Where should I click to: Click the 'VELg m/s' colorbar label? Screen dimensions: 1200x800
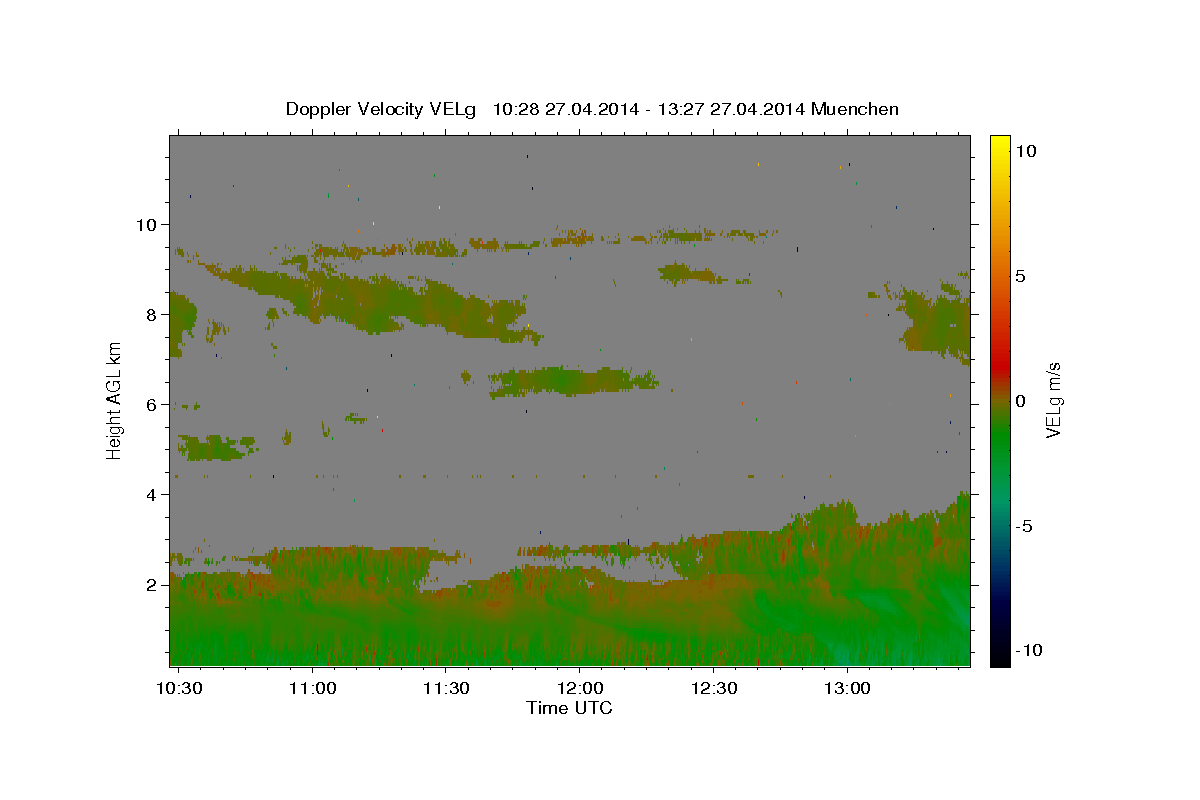(1052, 400)
